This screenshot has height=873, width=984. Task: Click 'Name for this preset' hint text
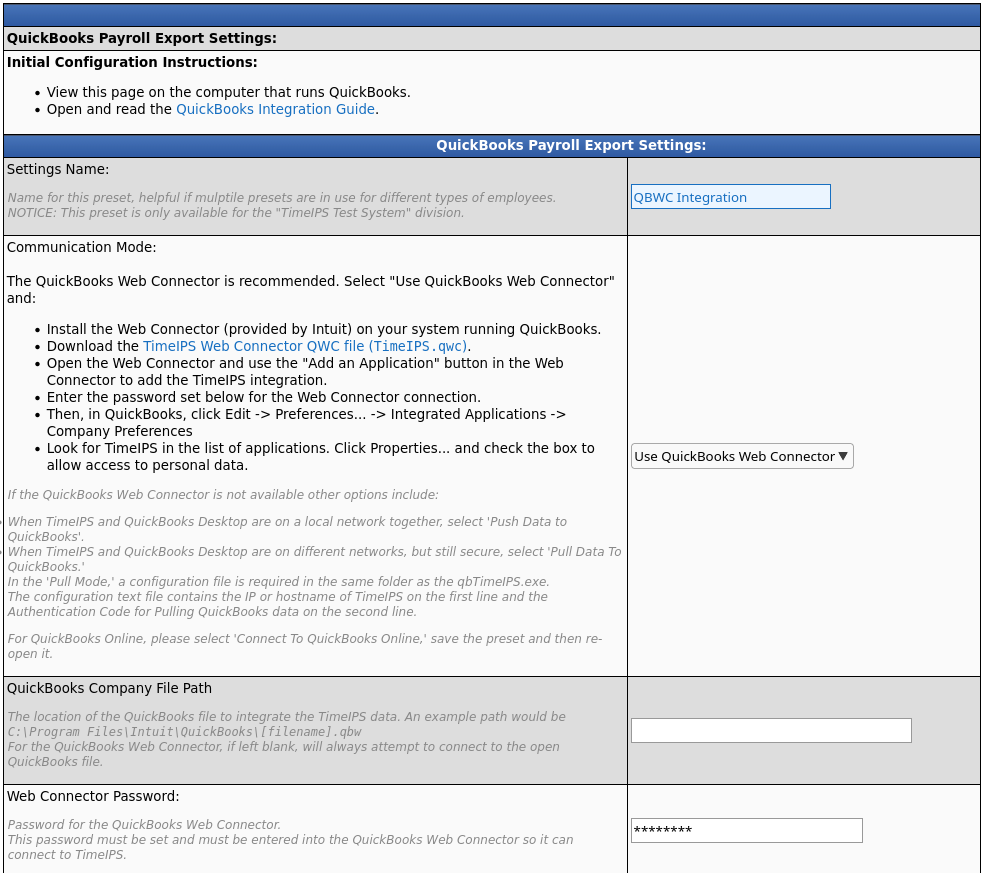[x=282, y=198]
